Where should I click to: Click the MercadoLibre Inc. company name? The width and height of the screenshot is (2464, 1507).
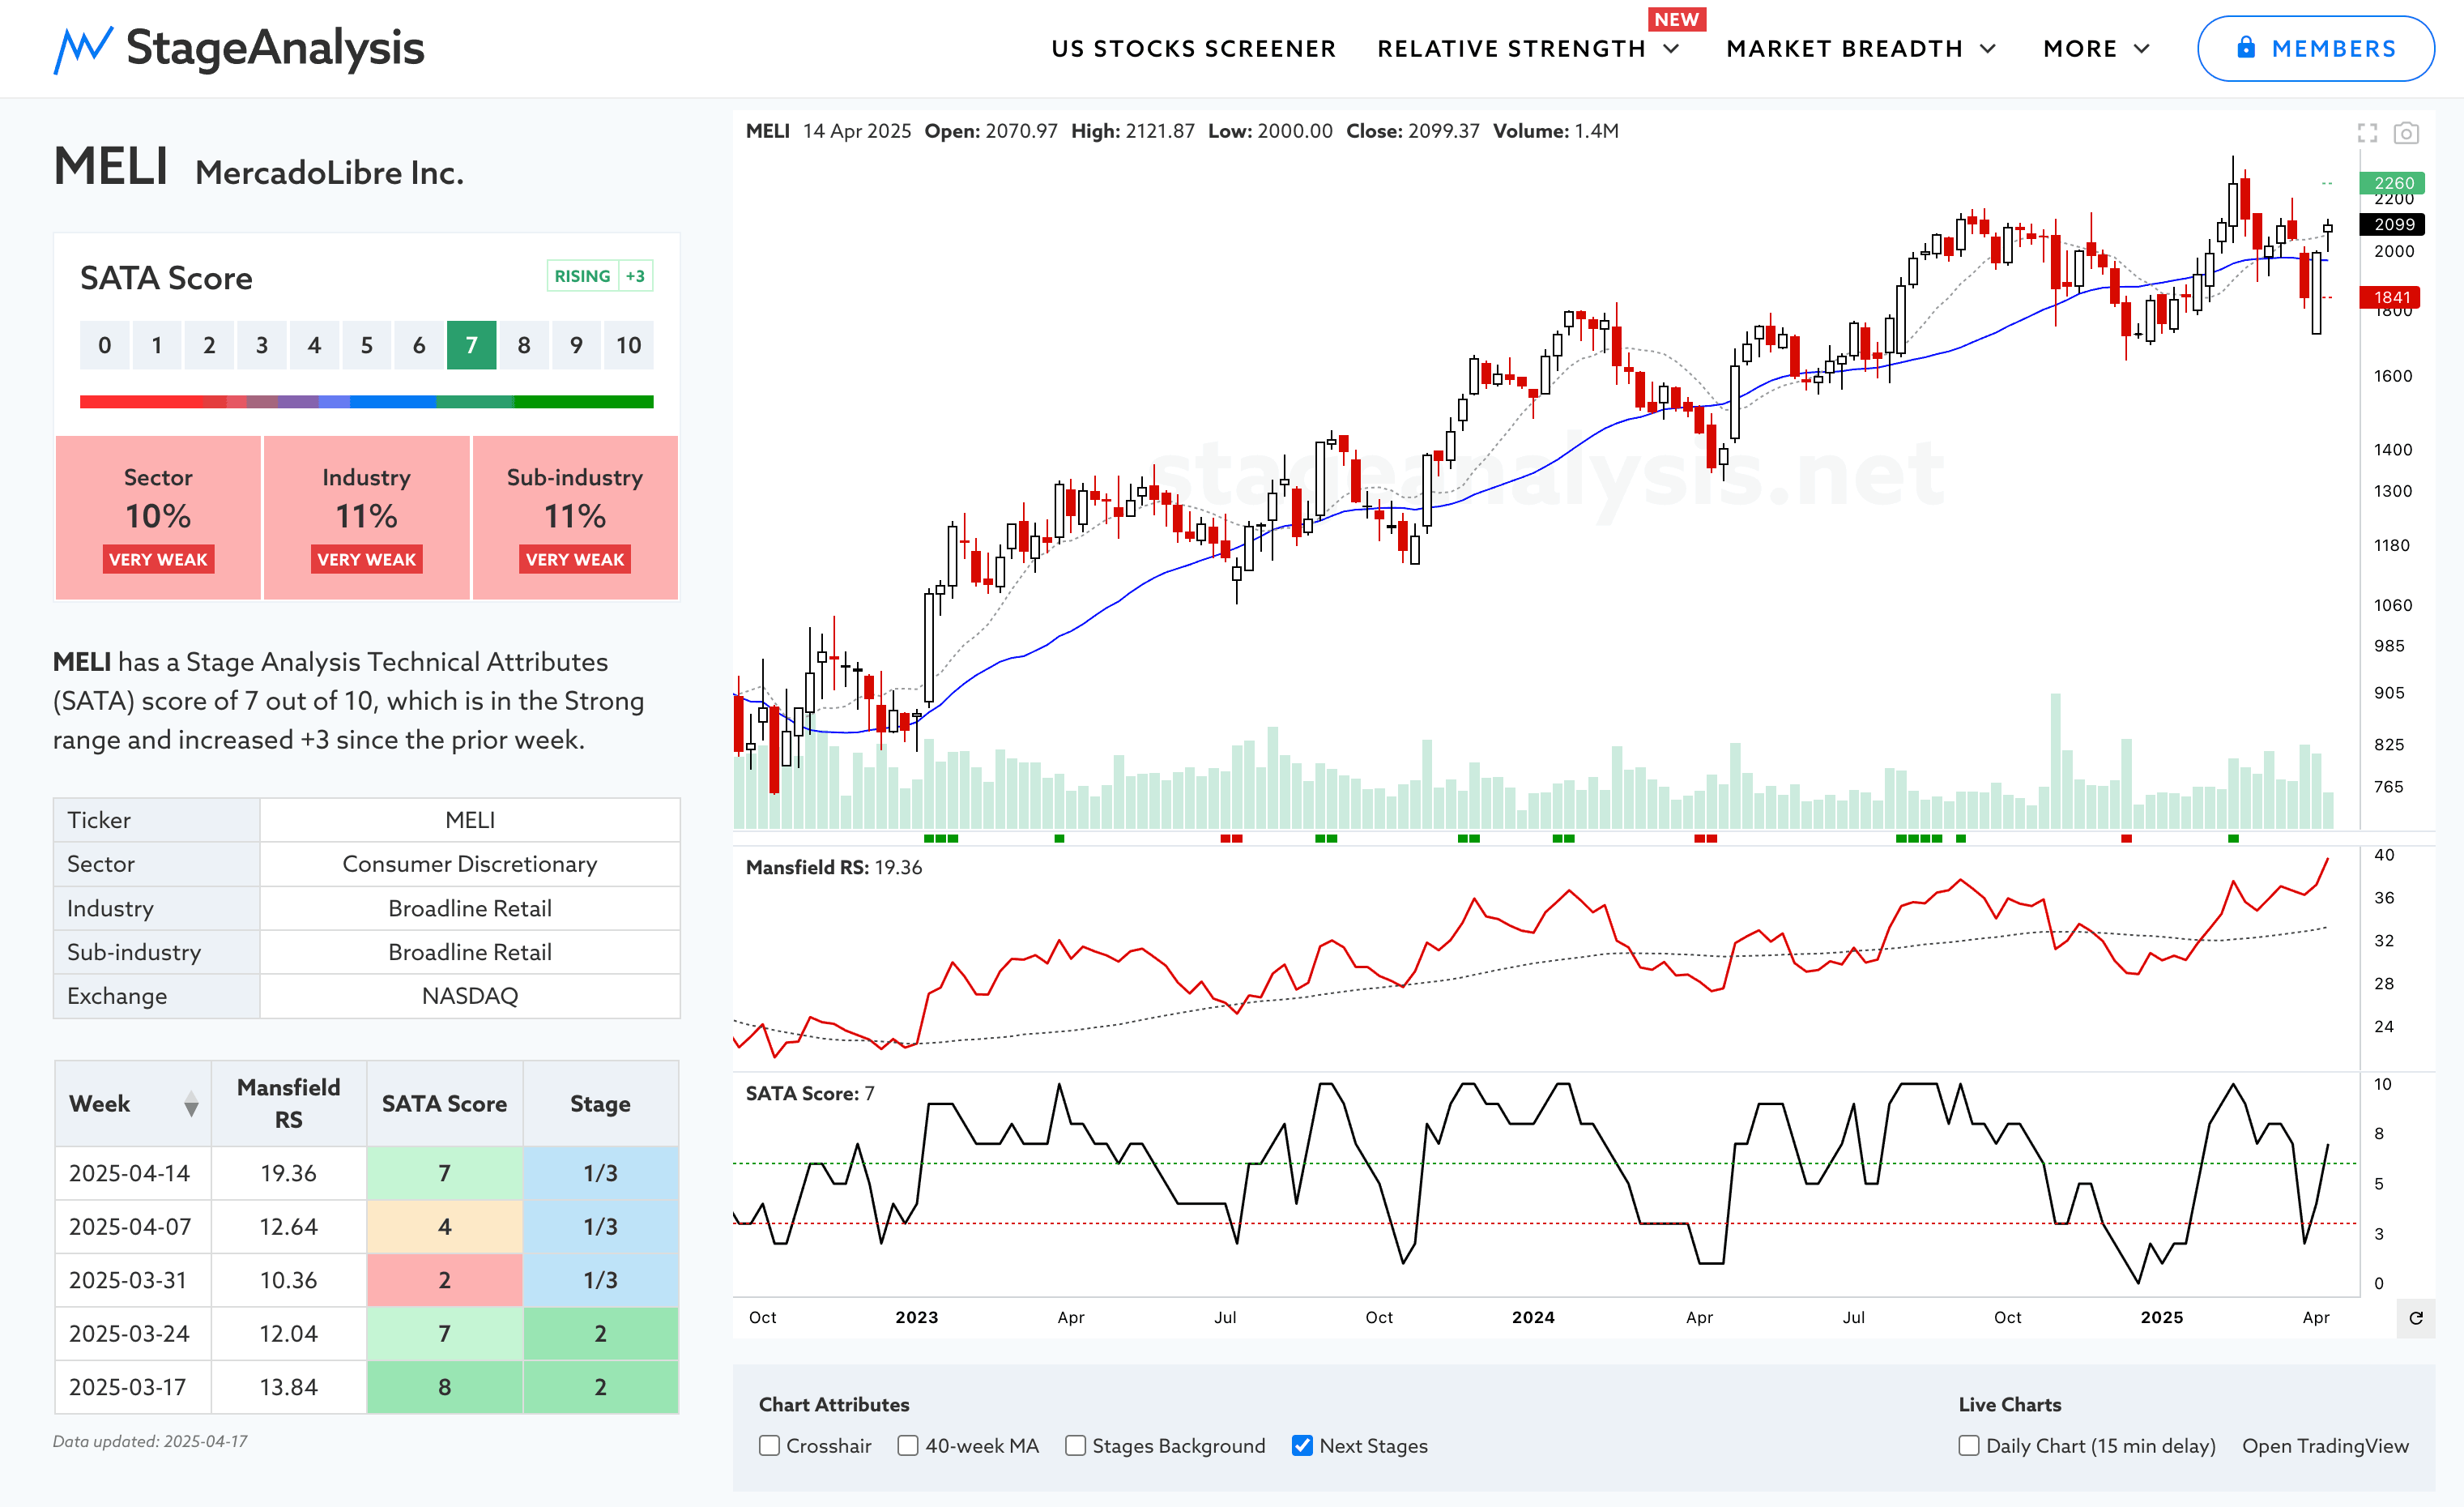click(329, 173)
